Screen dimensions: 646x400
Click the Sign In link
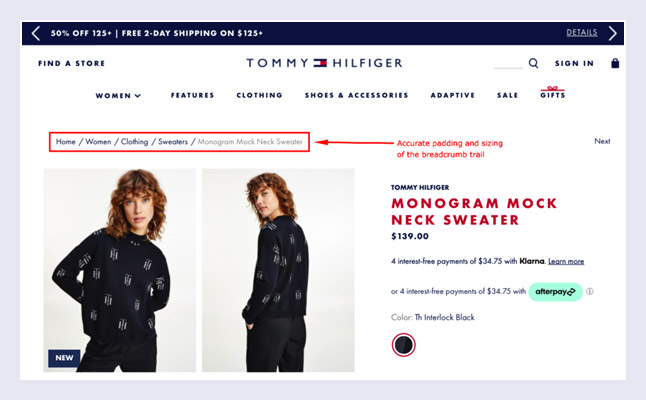[x=574, y=63]
